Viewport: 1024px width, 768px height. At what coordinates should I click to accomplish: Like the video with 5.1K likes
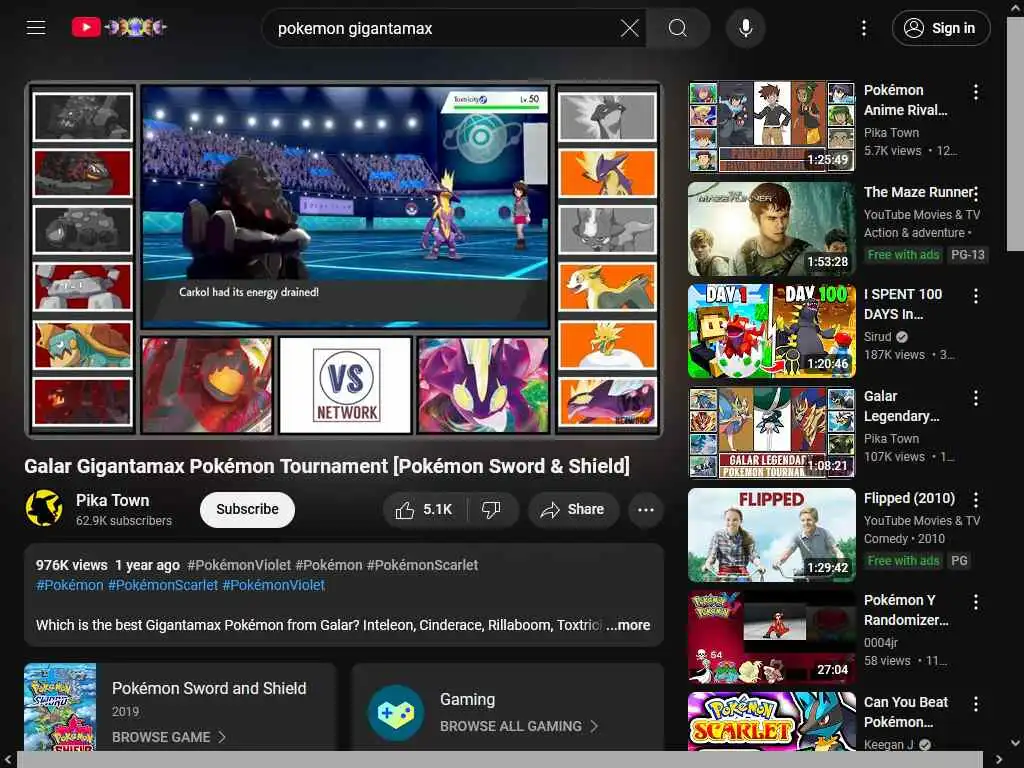[x=424, y=509]
